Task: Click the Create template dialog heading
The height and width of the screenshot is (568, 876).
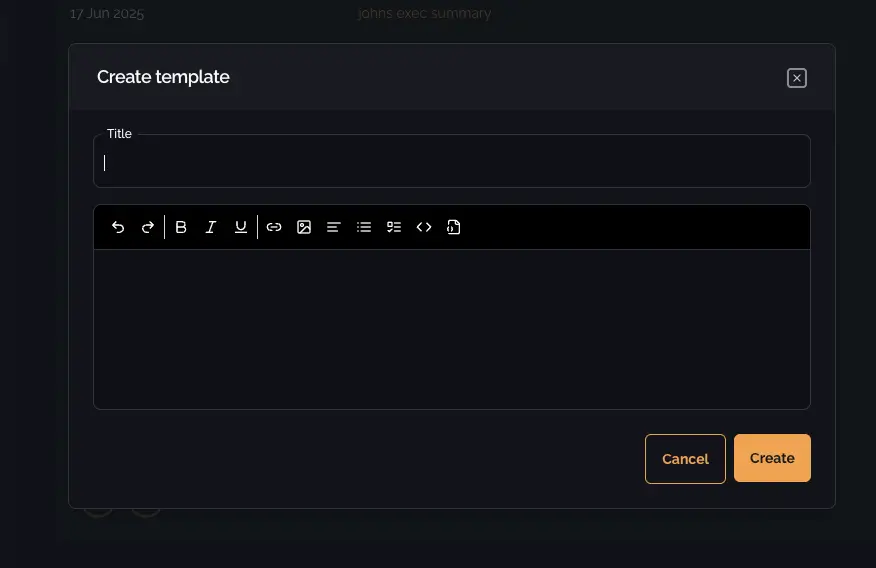Action: point(163,77)
